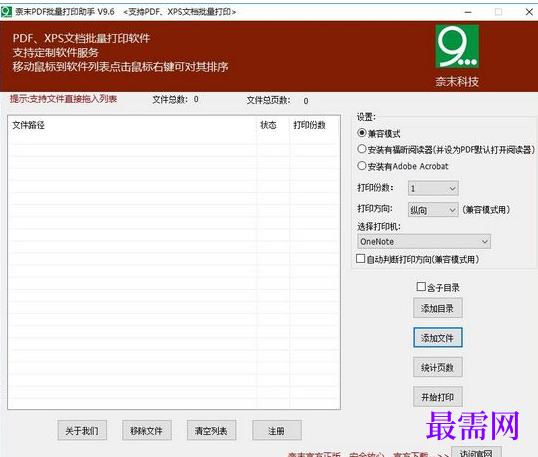This screenshot has height=457, width=538.
Task: Click the 移除文件 button
Action: tap(147, 430)
